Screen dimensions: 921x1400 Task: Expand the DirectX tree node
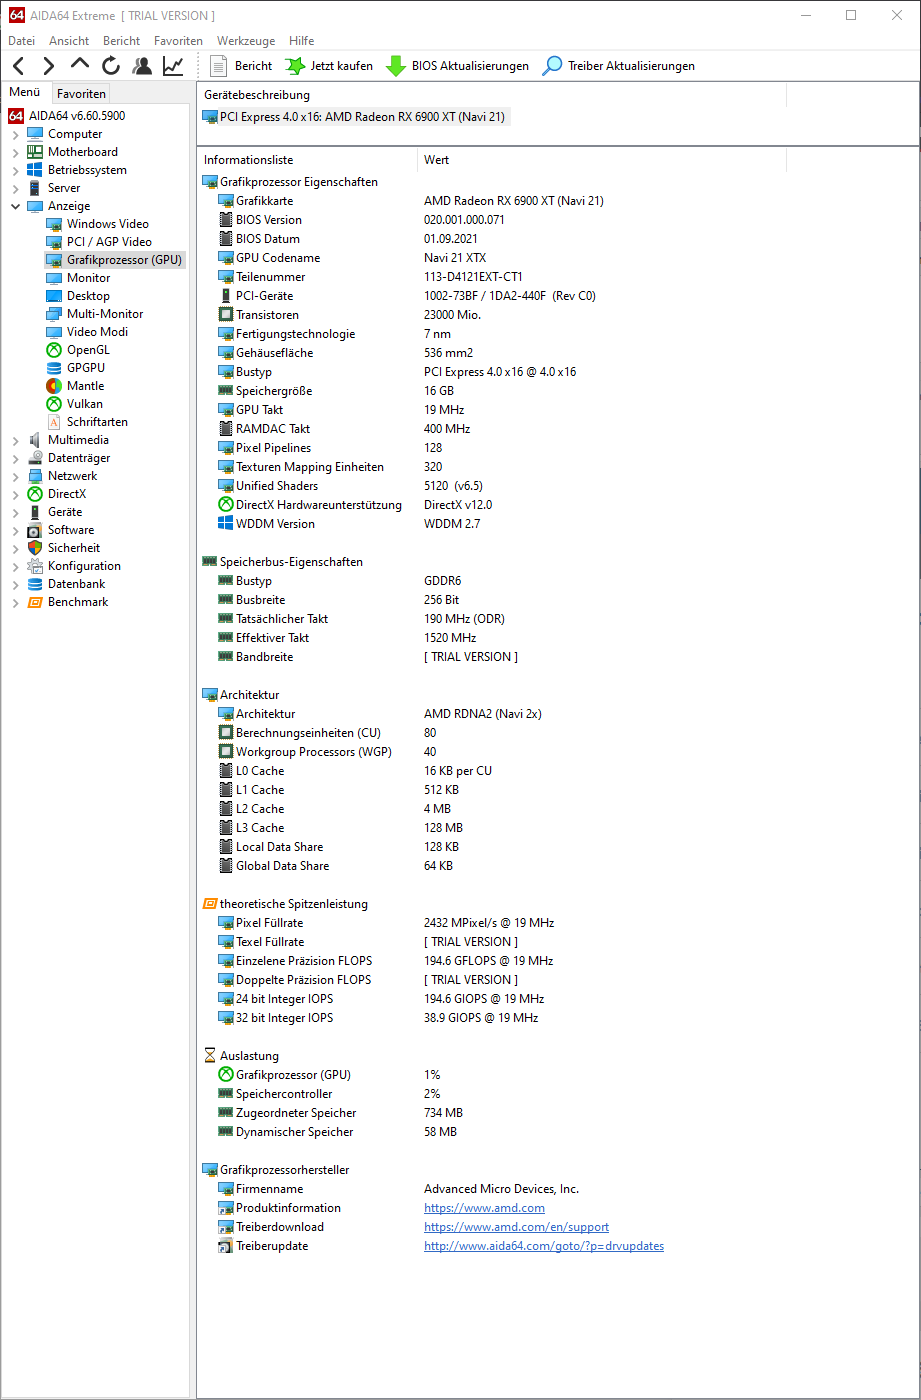pyautogui.click(x=15, y=494)
